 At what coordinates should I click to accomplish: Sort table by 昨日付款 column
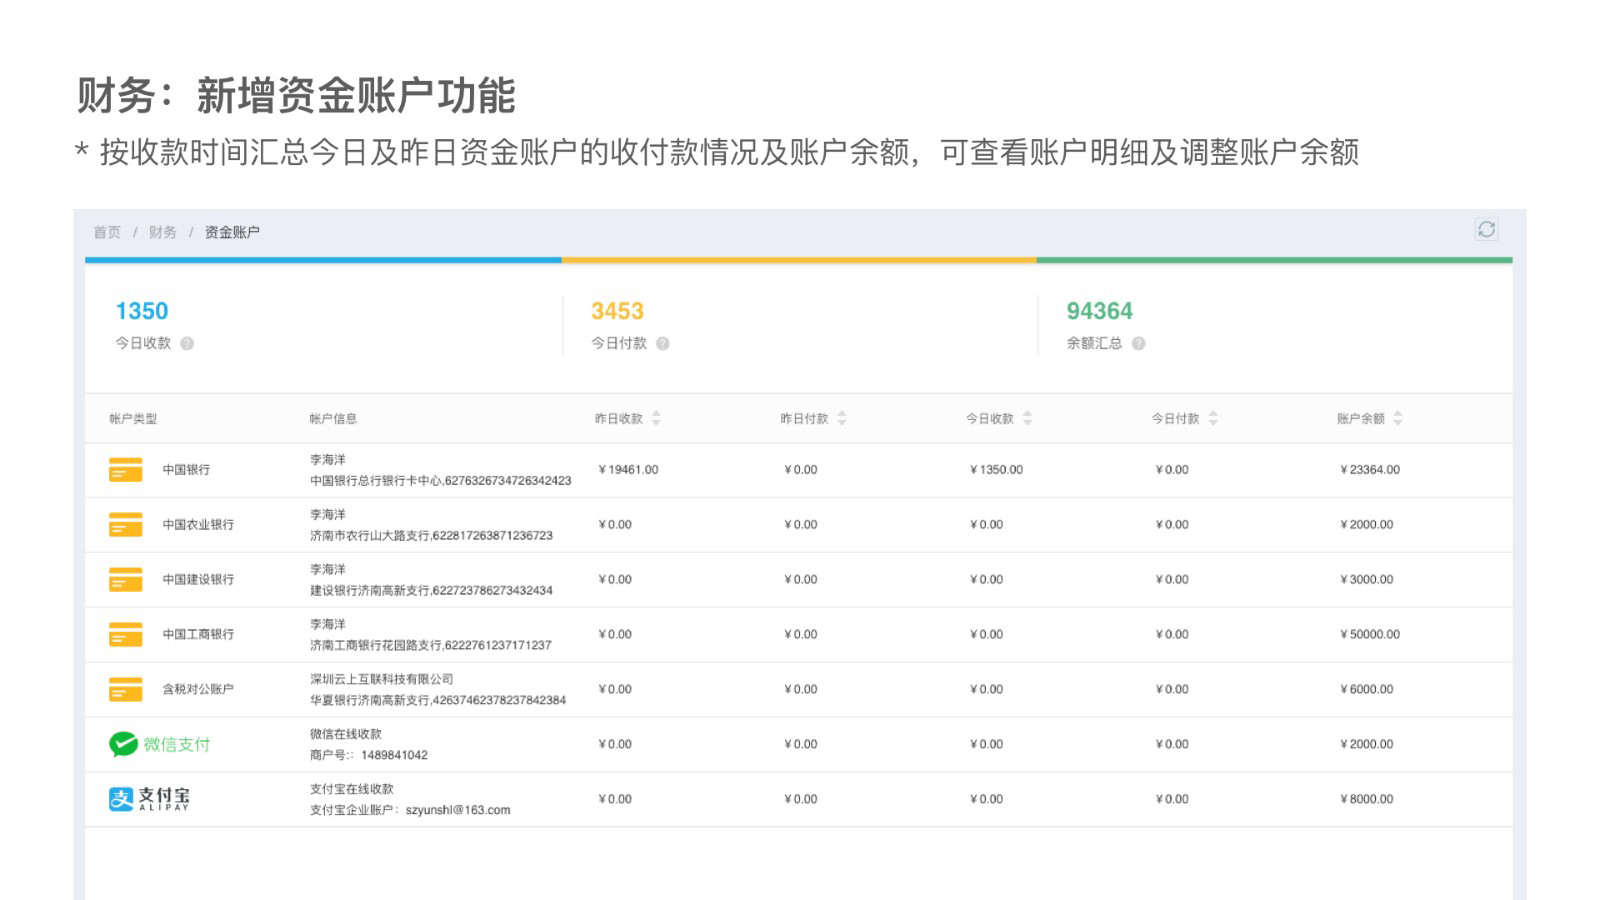842,418
